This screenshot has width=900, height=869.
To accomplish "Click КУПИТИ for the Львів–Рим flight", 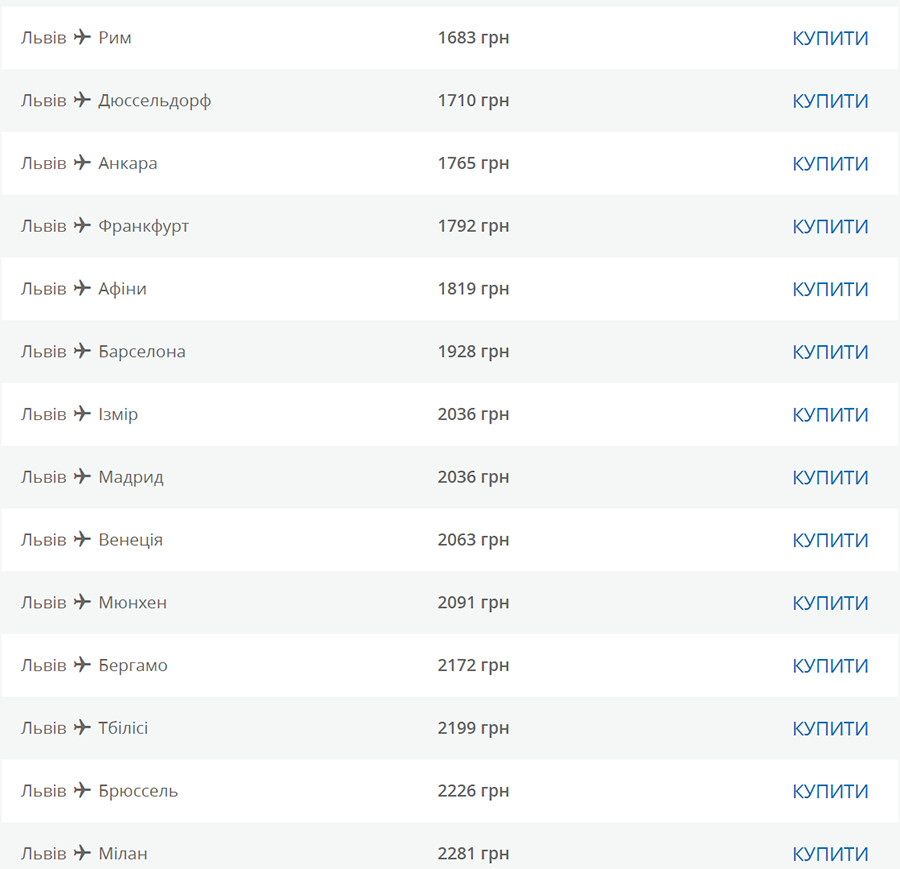I will pos(830,38).
